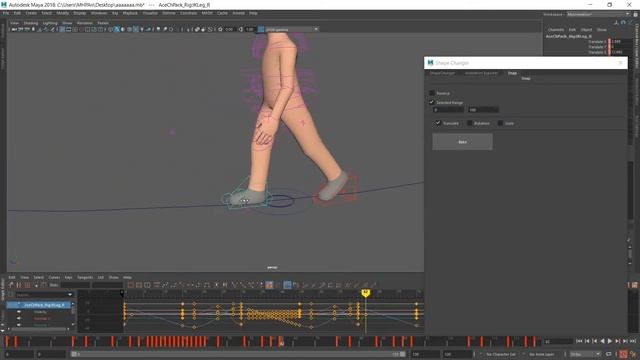Go to start of playback range
Screen dimensions: 640x360
click(x=579, y=341)
